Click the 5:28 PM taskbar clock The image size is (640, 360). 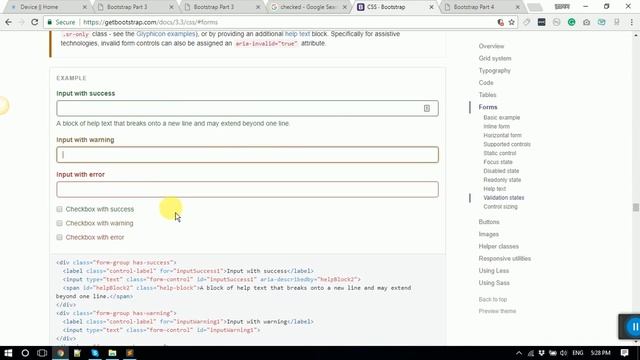(x=601, y=353)
